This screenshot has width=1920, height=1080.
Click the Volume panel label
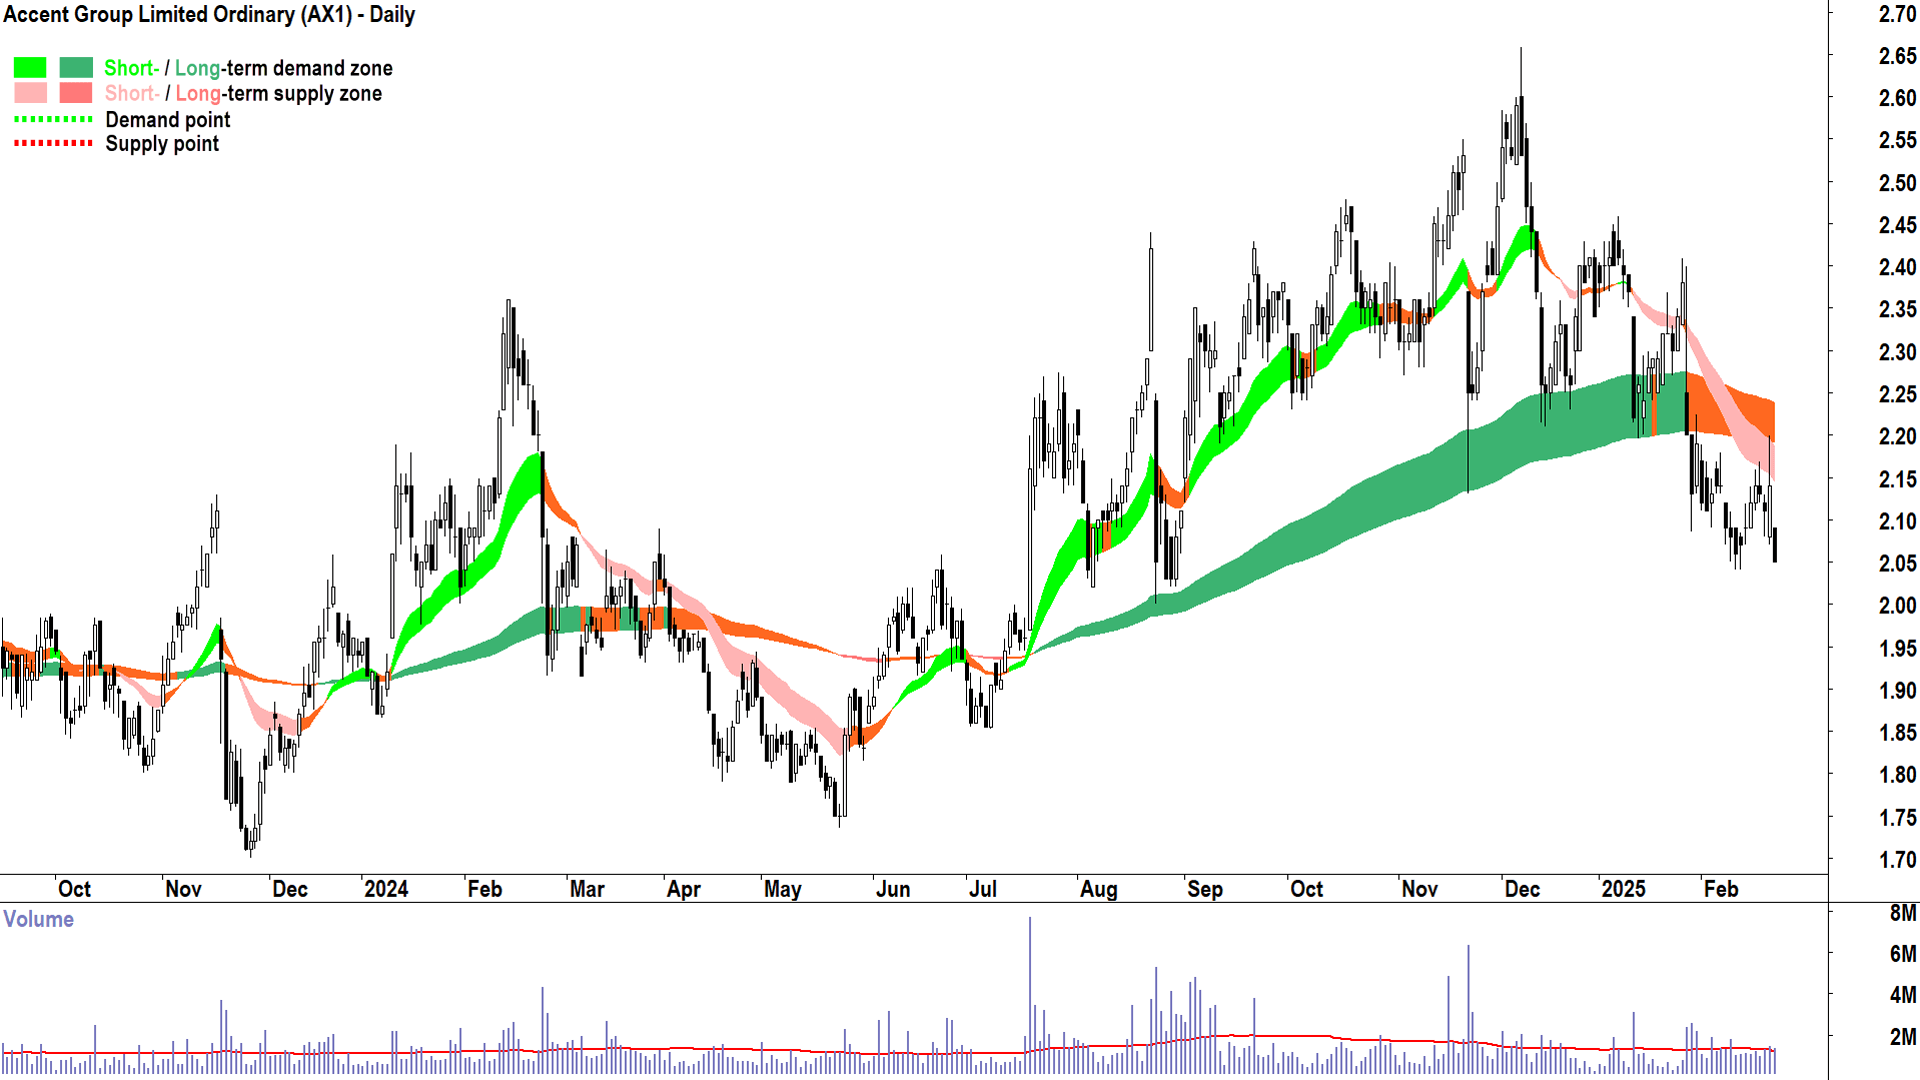click(38, 919)
